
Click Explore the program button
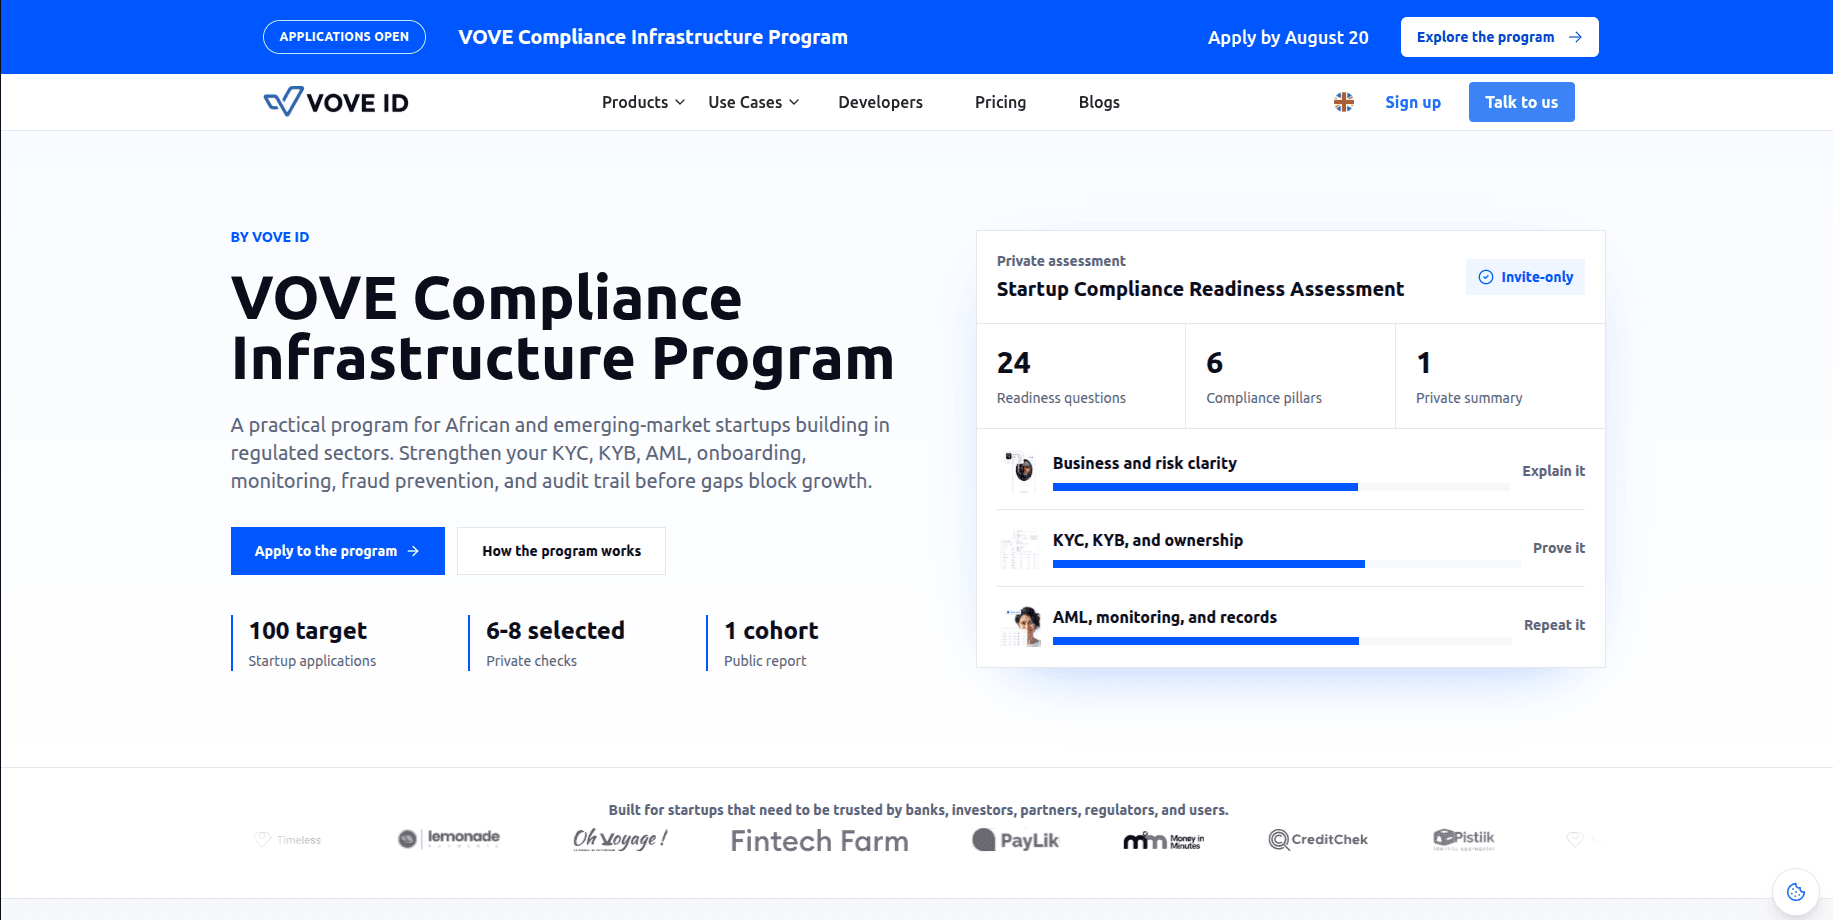coord(1499,37)
